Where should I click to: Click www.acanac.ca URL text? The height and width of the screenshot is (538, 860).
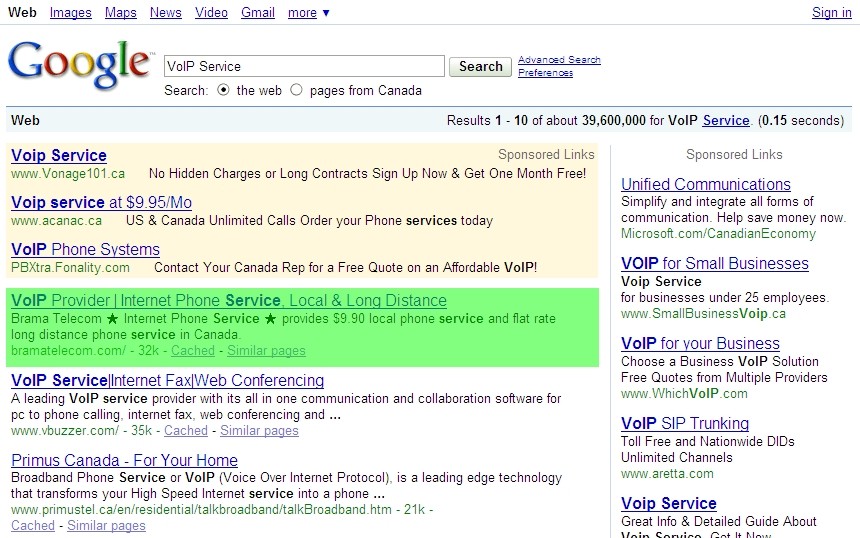(56, 221)
